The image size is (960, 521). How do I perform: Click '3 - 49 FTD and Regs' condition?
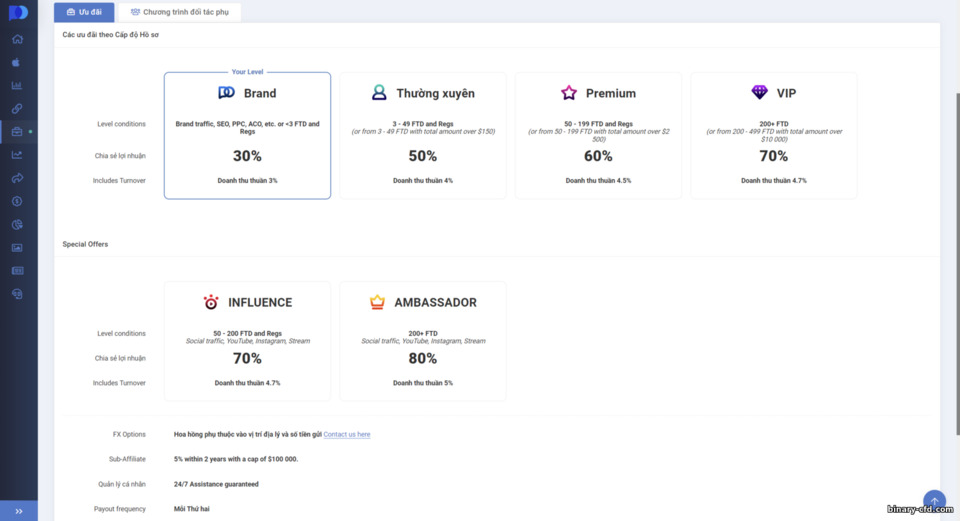(423, 124)
